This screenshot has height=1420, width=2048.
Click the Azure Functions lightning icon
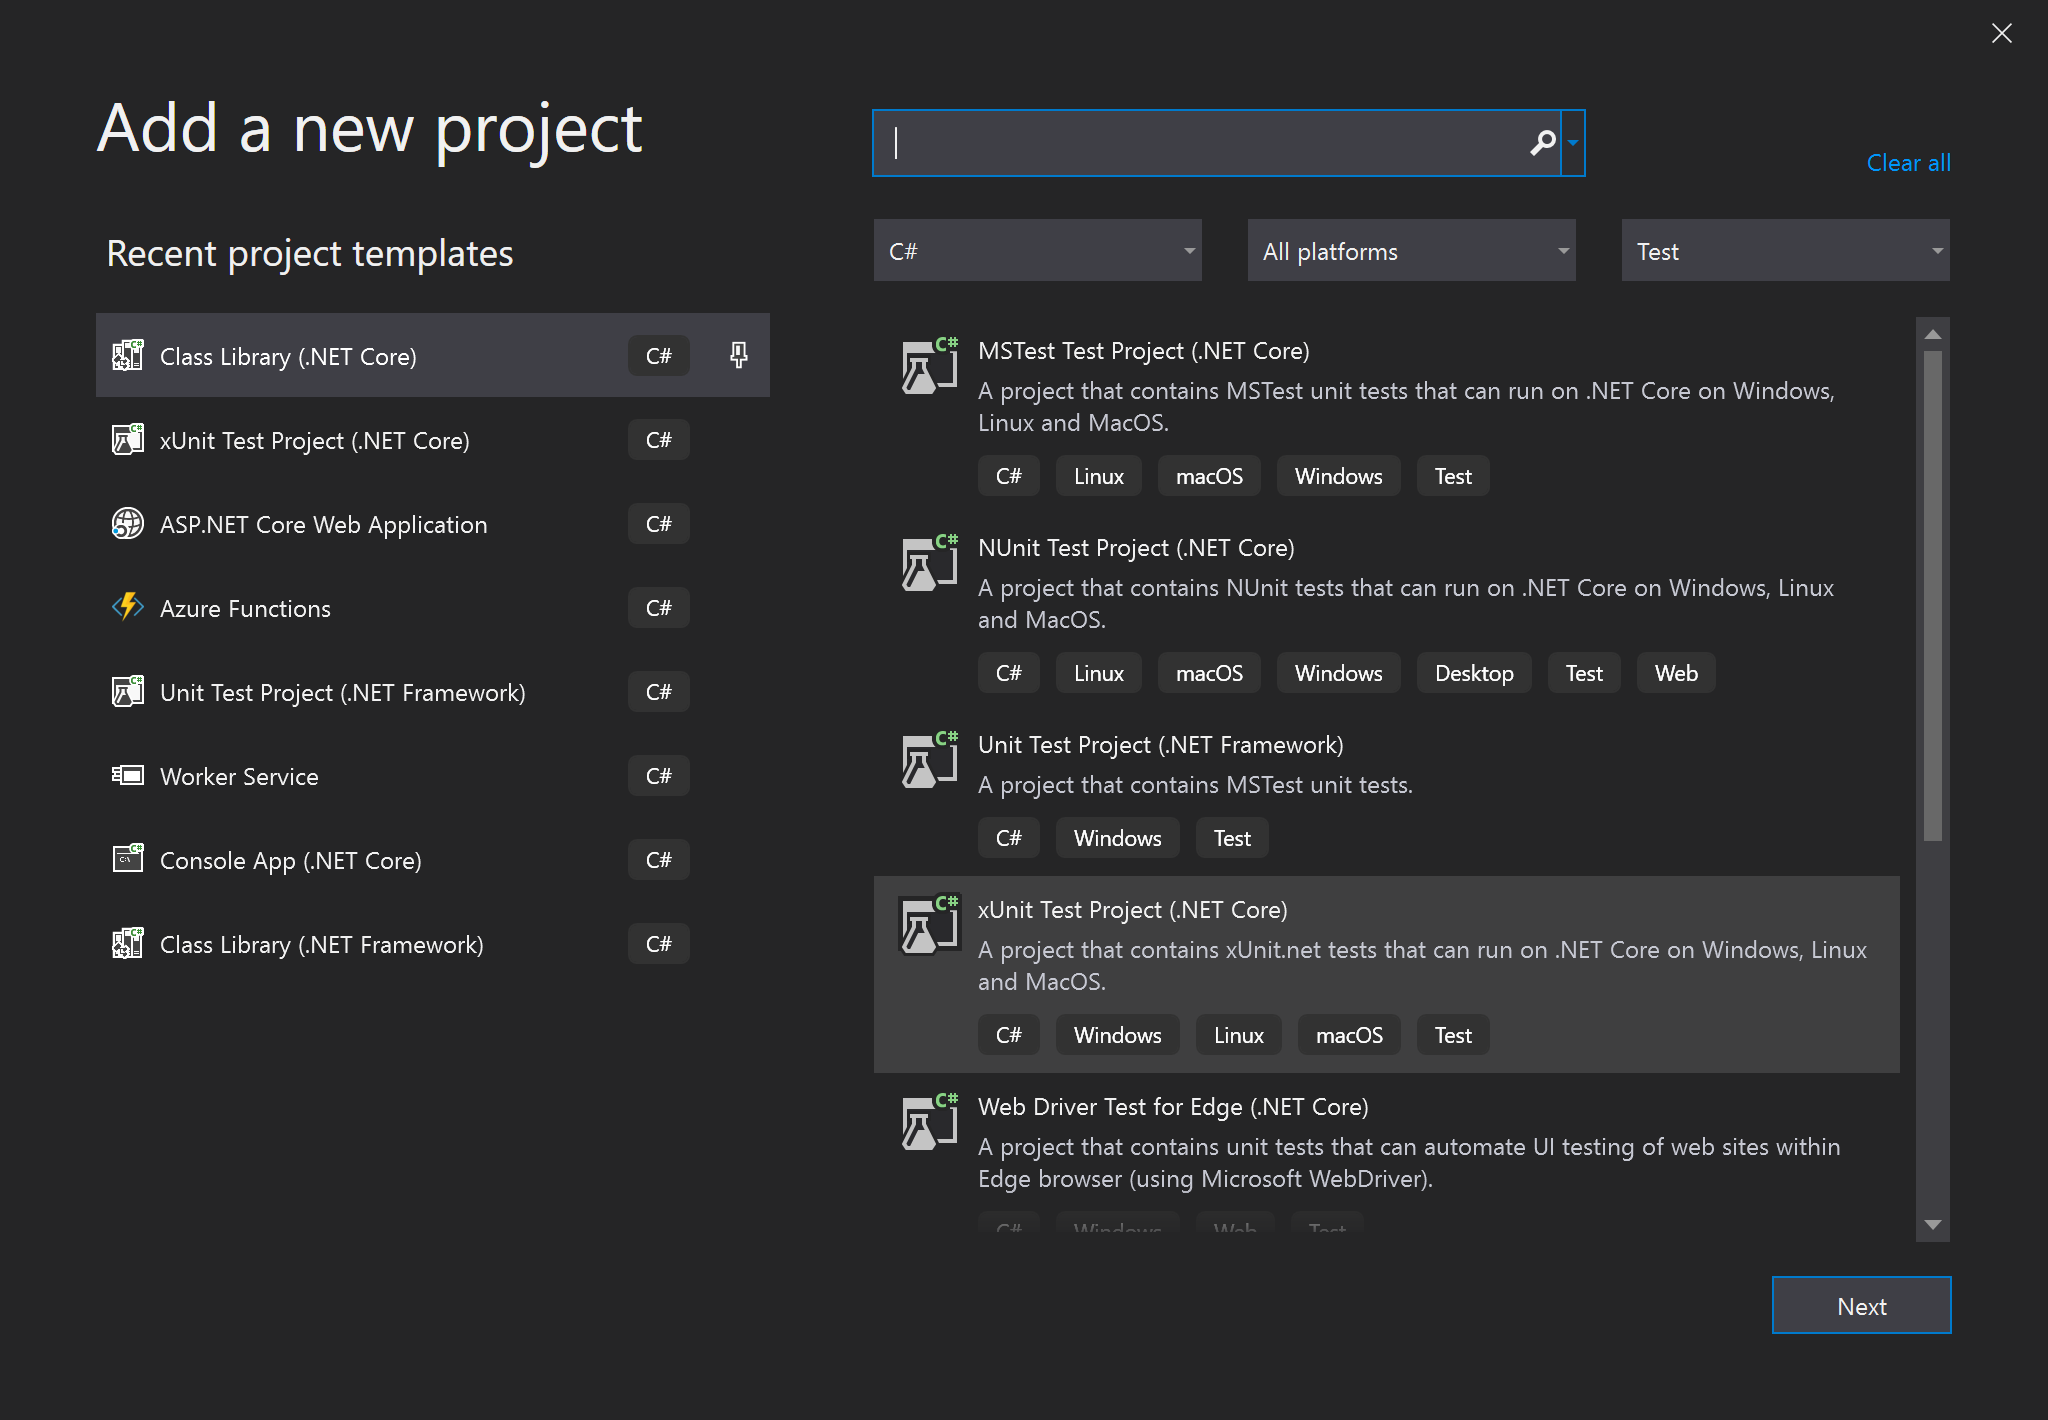pos(128,607)
